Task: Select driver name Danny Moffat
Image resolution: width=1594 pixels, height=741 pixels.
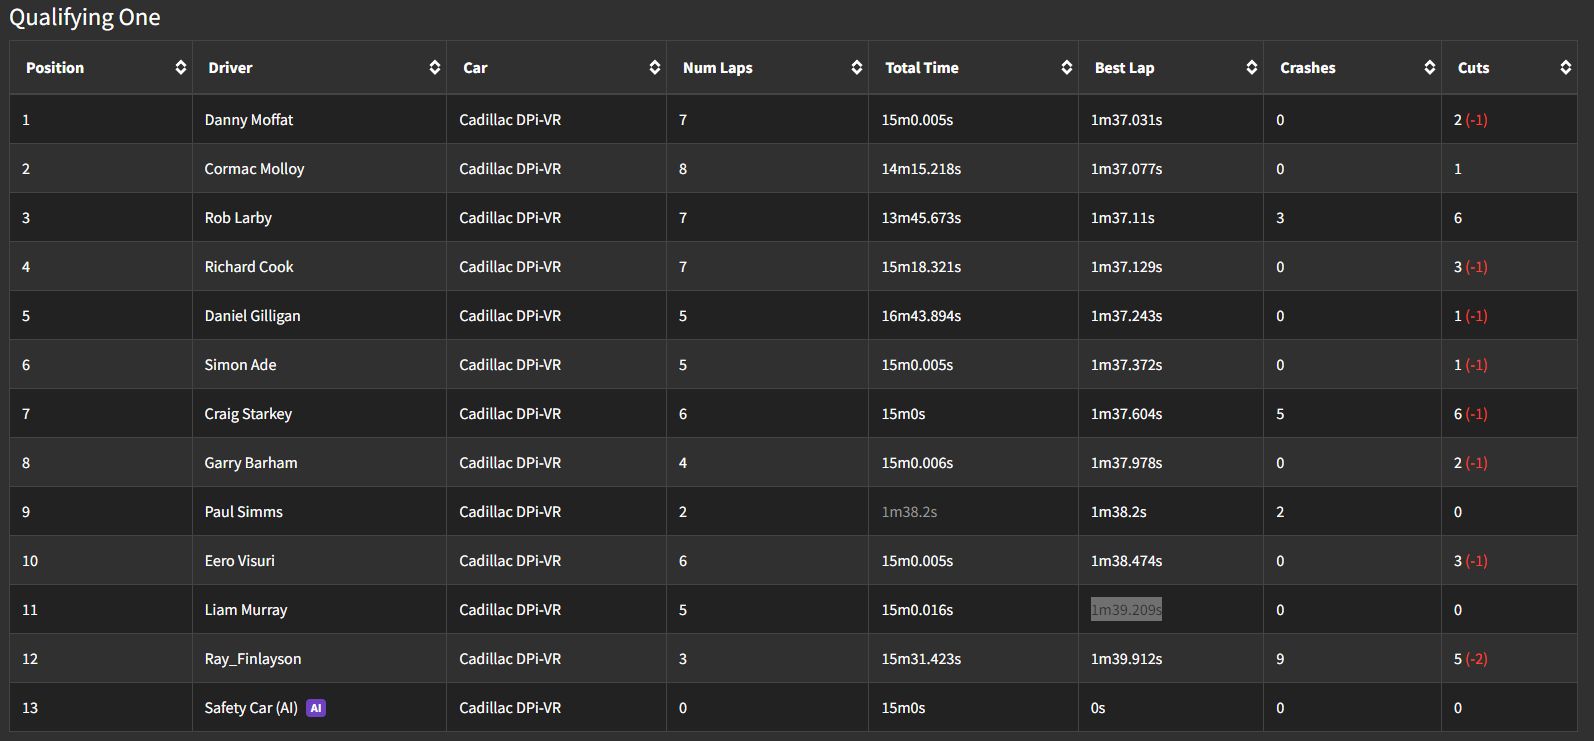Action: pos(249,120)
